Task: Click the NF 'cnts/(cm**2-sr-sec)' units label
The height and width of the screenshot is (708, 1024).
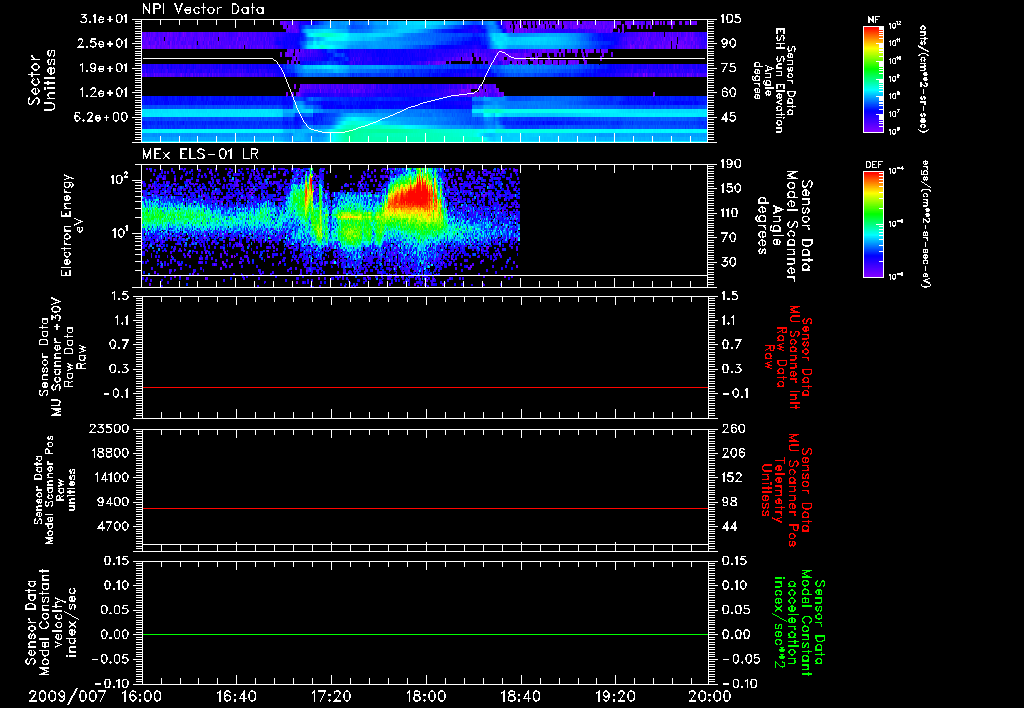Action: 923,78
